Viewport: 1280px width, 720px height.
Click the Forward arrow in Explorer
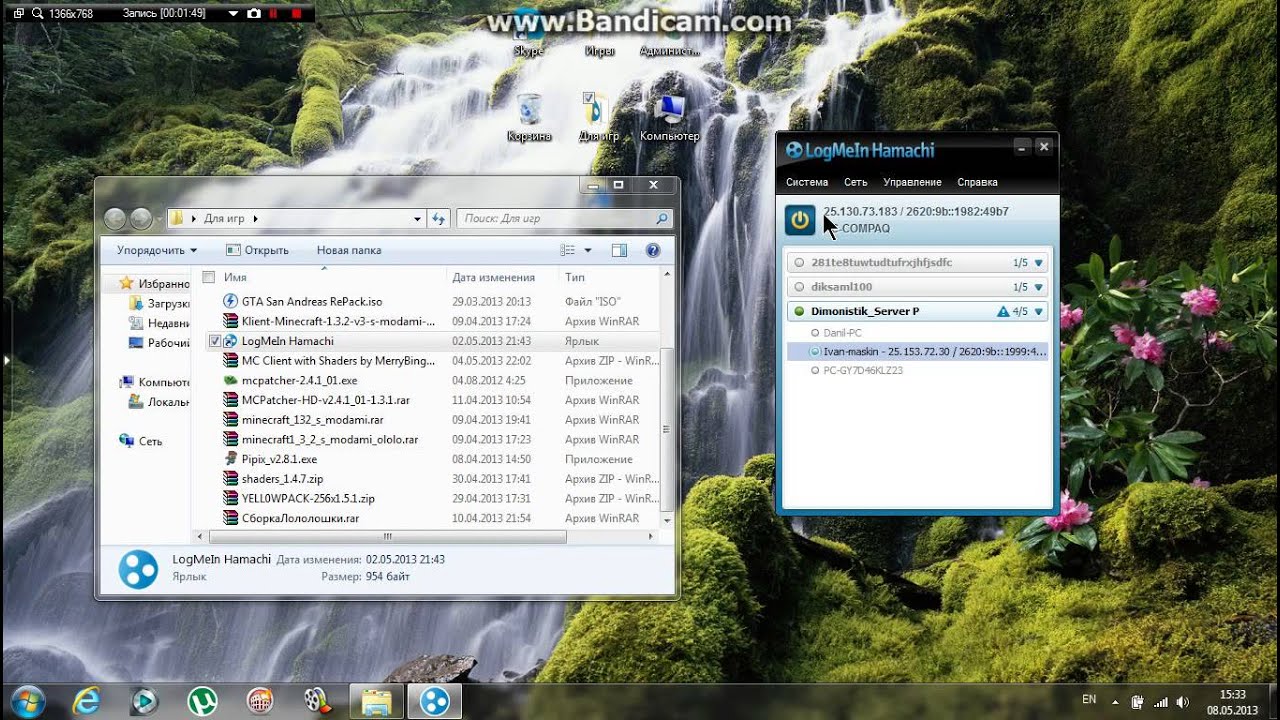click(141, 218)
